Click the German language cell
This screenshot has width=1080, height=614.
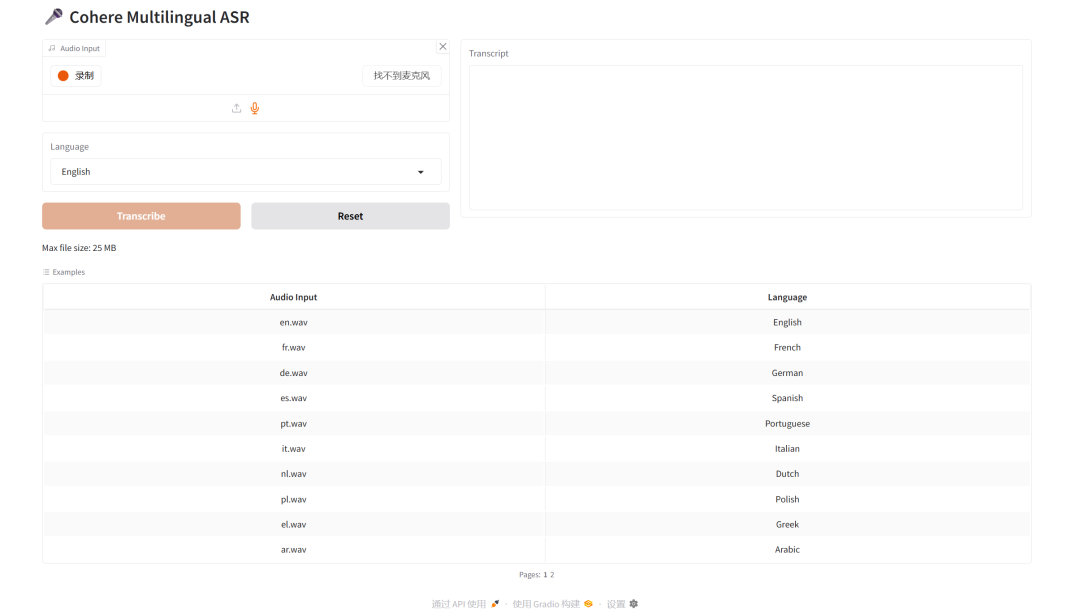point(787,373)
